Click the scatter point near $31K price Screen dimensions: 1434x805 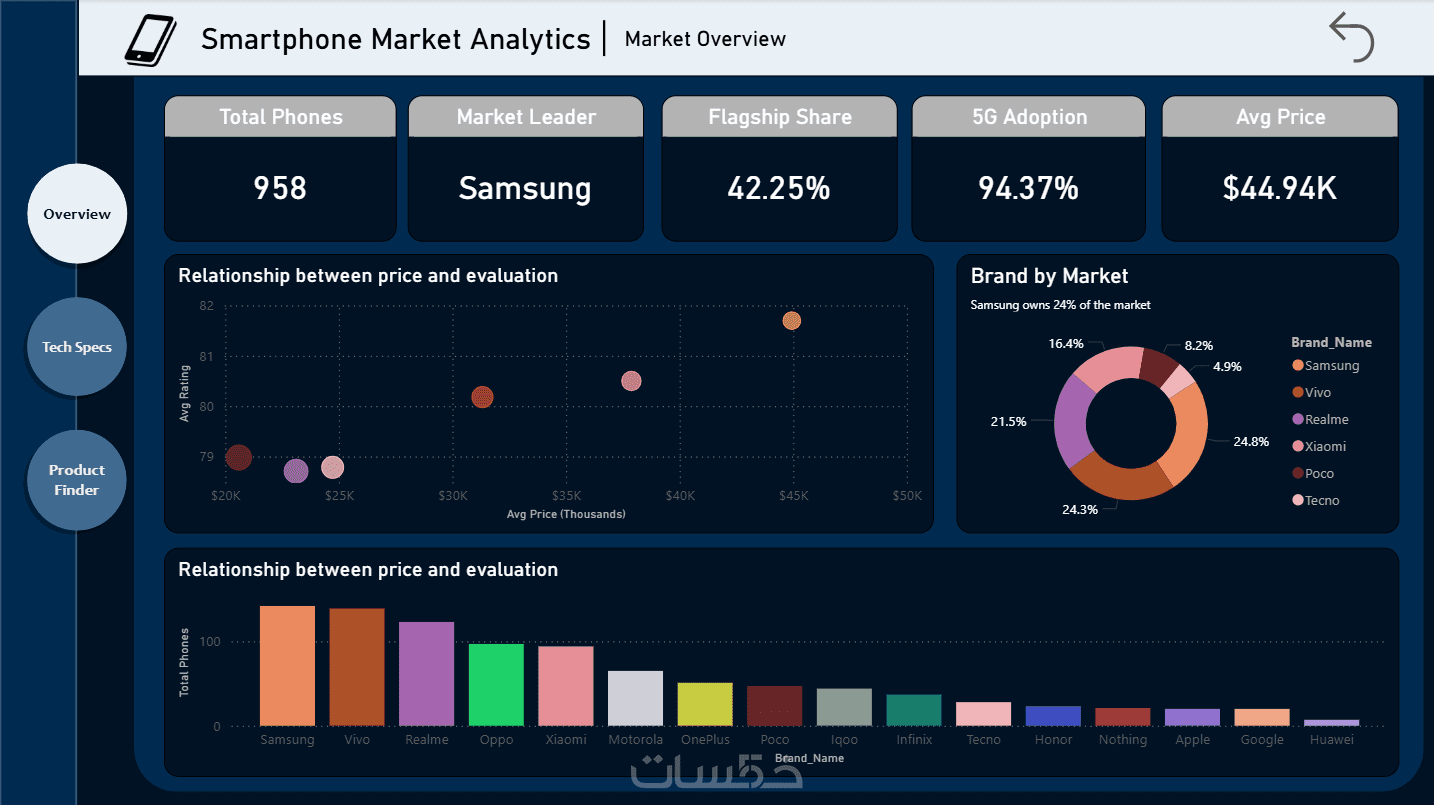(483, 397)
